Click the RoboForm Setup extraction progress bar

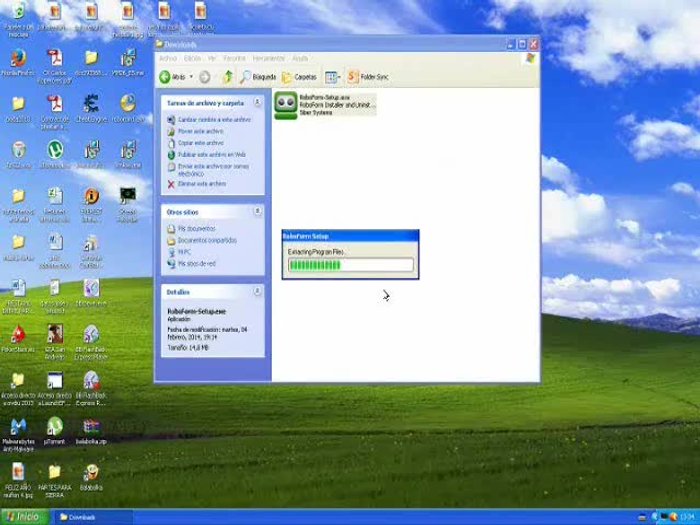point(350,265)
